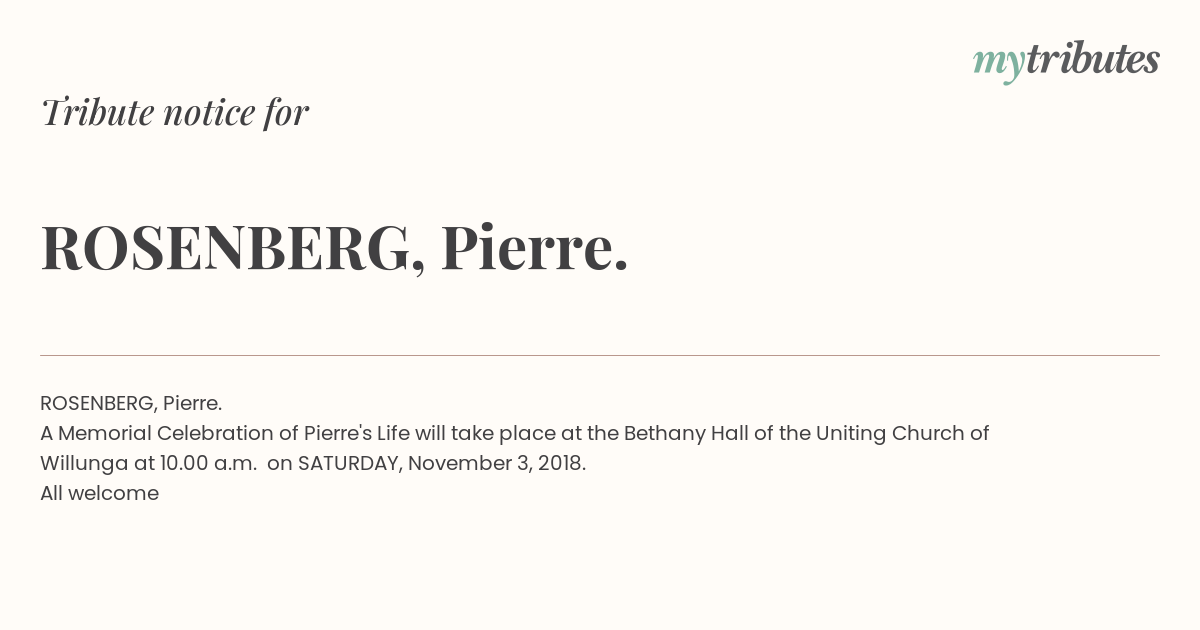Click the small "ROSENBERG, Pierre." body line
This screenshot has height=630, width=1200.
click(x=131, y=403)
